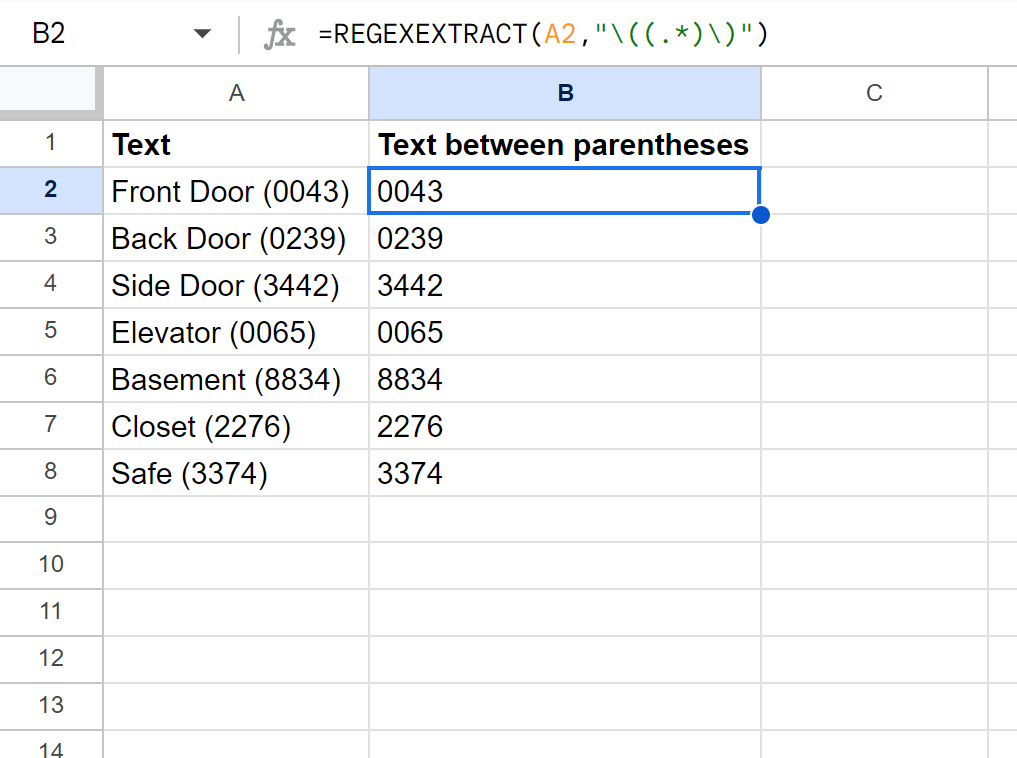Select column B header
Screen dimensions: 1017x758
(x=565, y=93)
